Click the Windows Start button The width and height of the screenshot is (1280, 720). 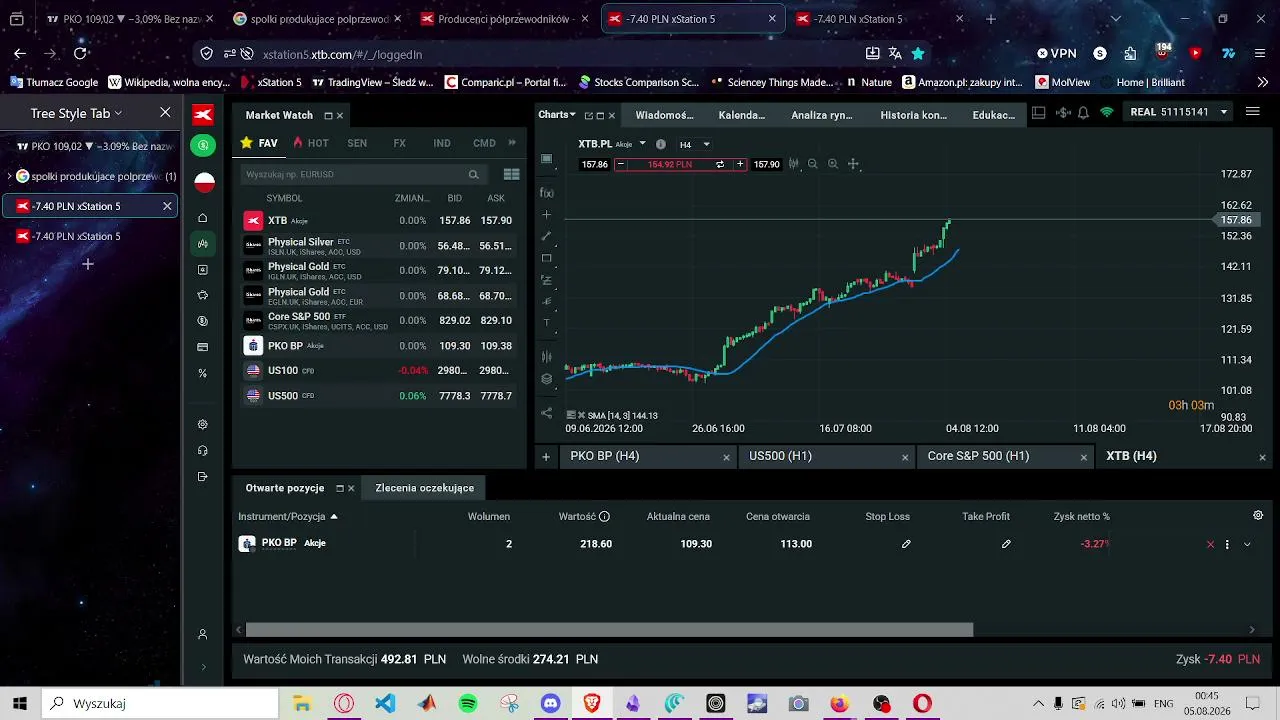tap(19, 703)
